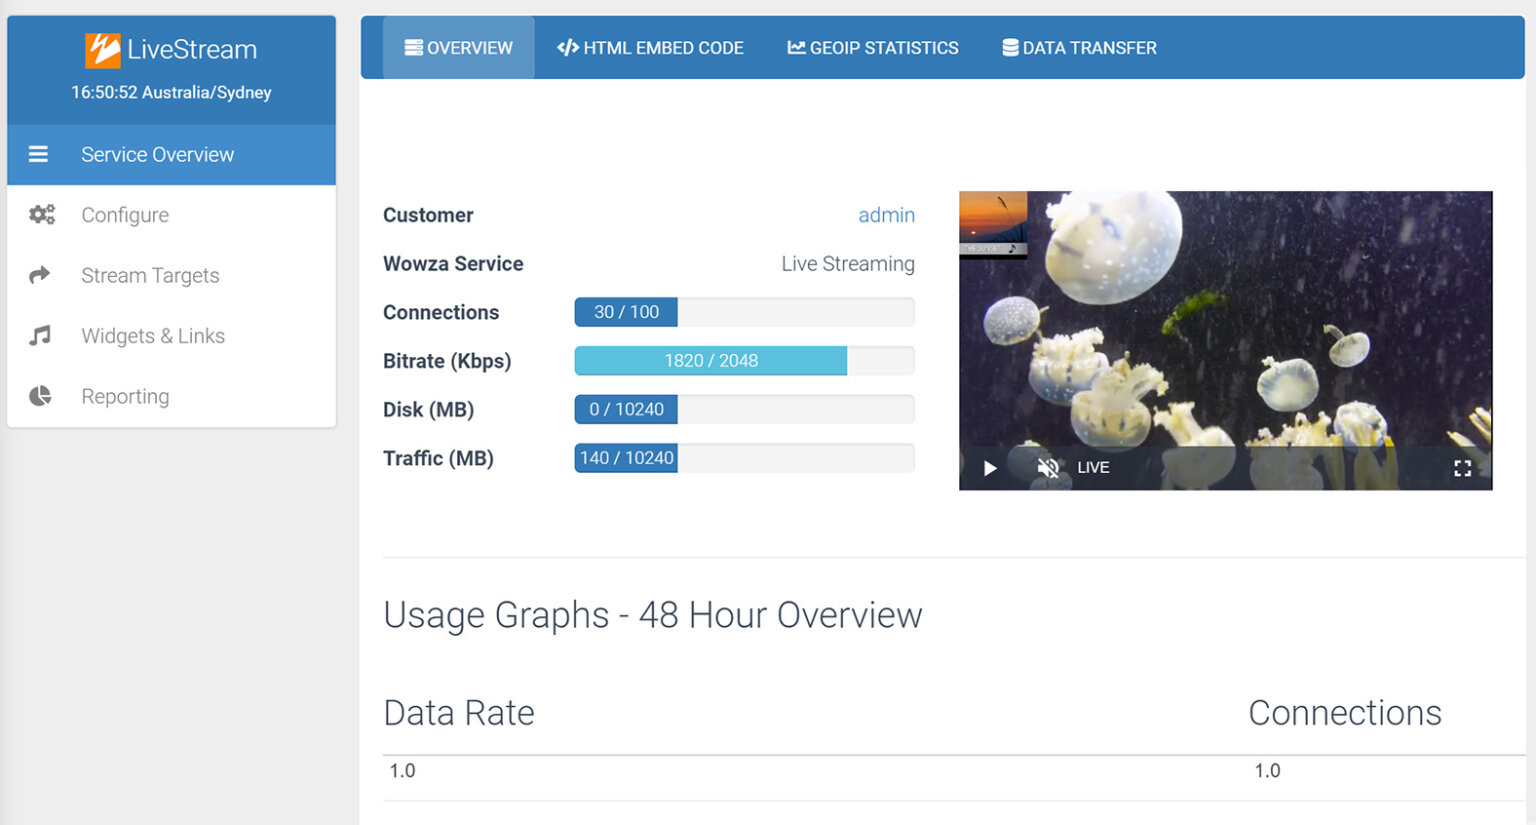Click the hamburger icon beside Service Overview
The height and width of the screenshot is (825, 1536).
coord(38,154)
